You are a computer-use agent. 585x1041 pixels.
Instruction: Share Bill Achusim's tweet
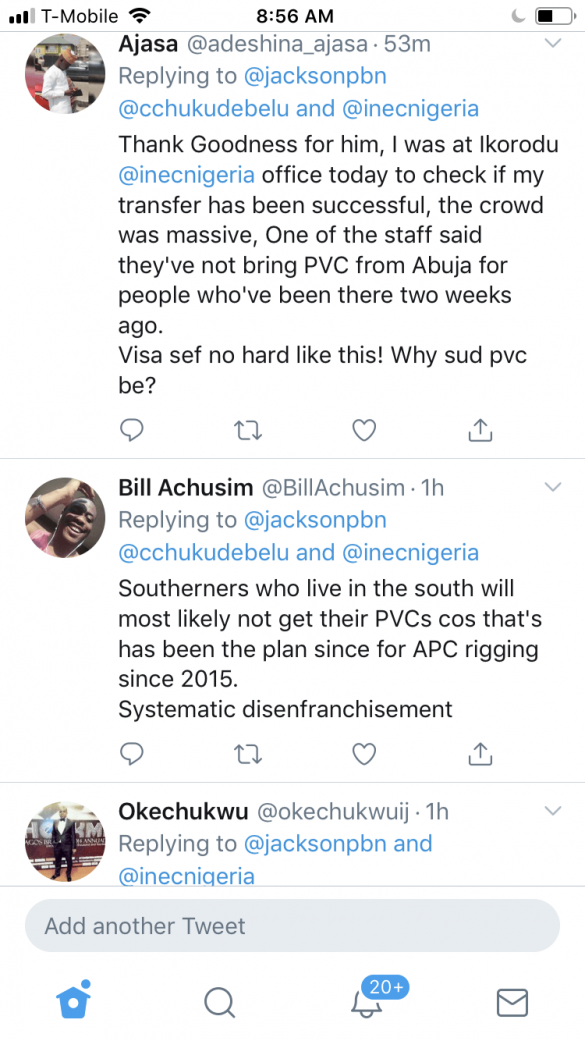[479, 754]
